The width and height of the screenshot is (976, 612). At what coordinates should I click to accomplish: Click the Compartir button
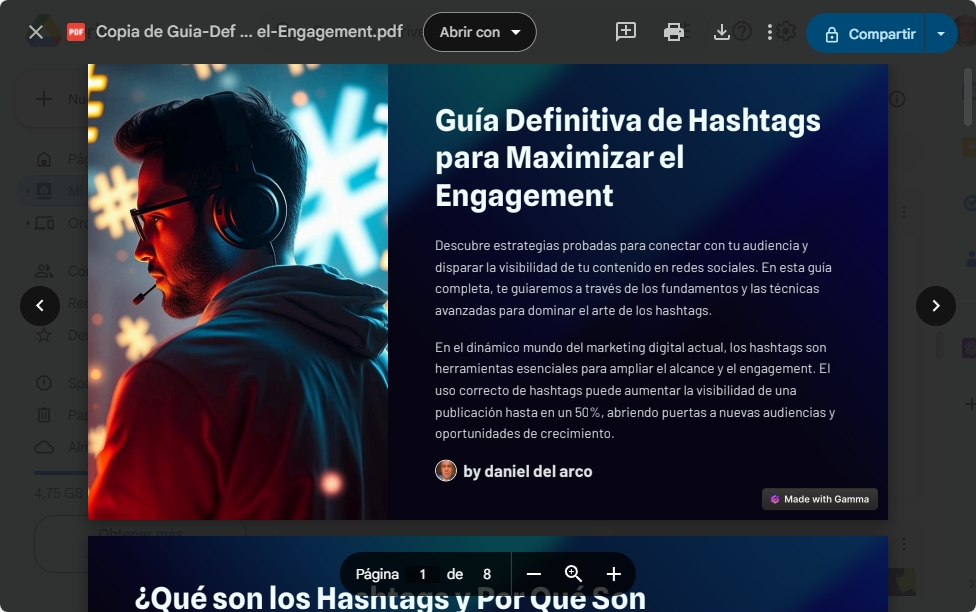(868, 34)
